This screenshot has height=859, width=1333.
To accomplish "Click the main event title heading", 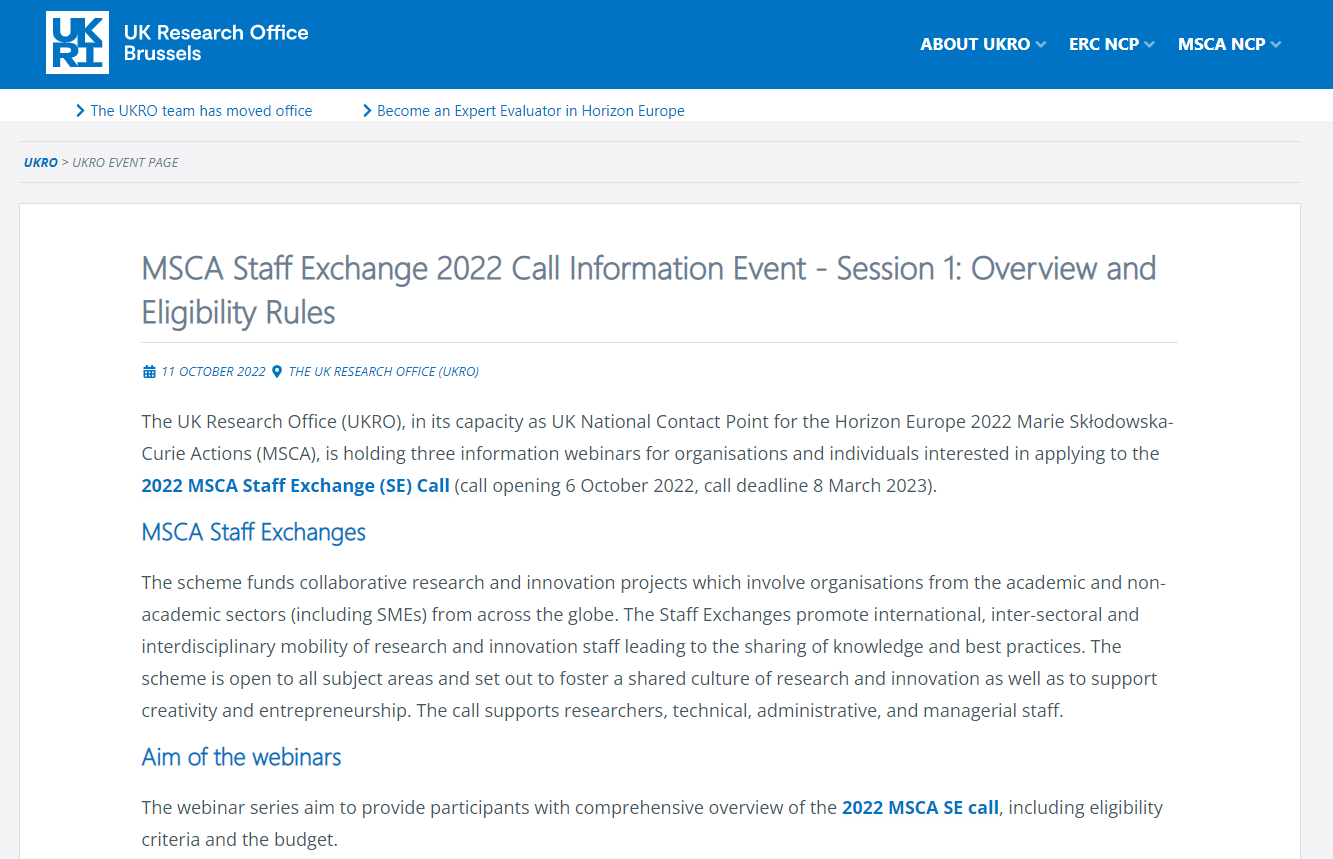I will tap(649, 290).
